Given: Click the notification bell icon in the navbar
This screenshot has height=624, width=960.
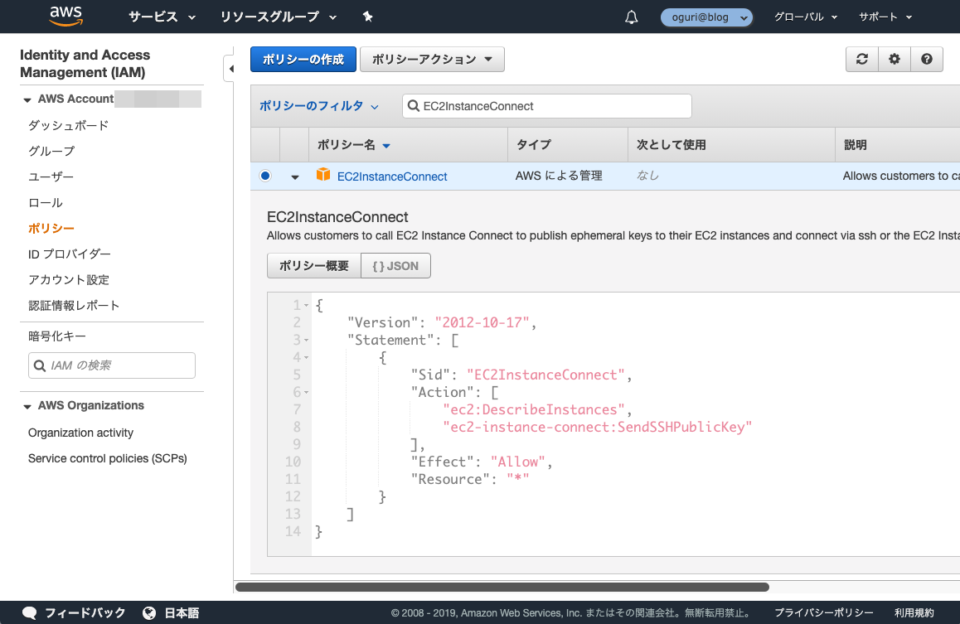Looking at the screenshot, I should 631,16.
